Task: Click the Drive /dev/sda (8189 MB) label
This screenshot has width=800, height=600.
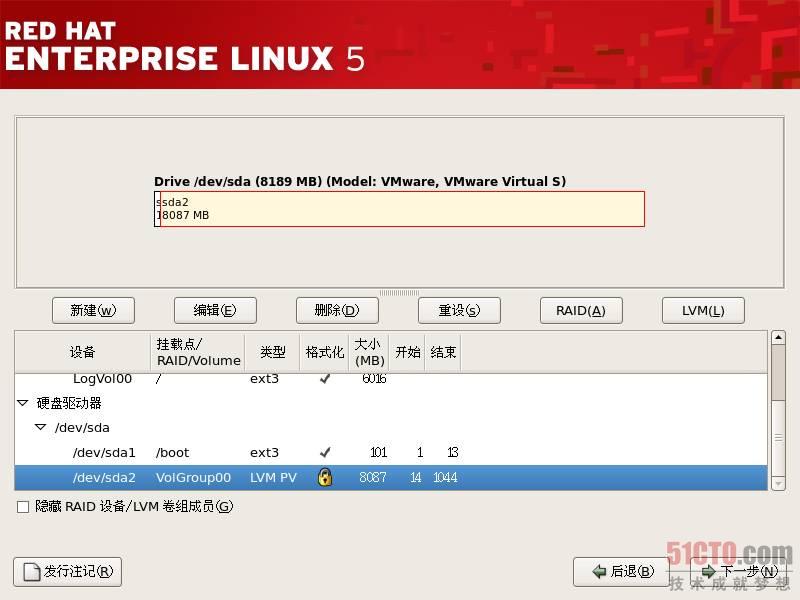Action: click(x=360, y=182)
